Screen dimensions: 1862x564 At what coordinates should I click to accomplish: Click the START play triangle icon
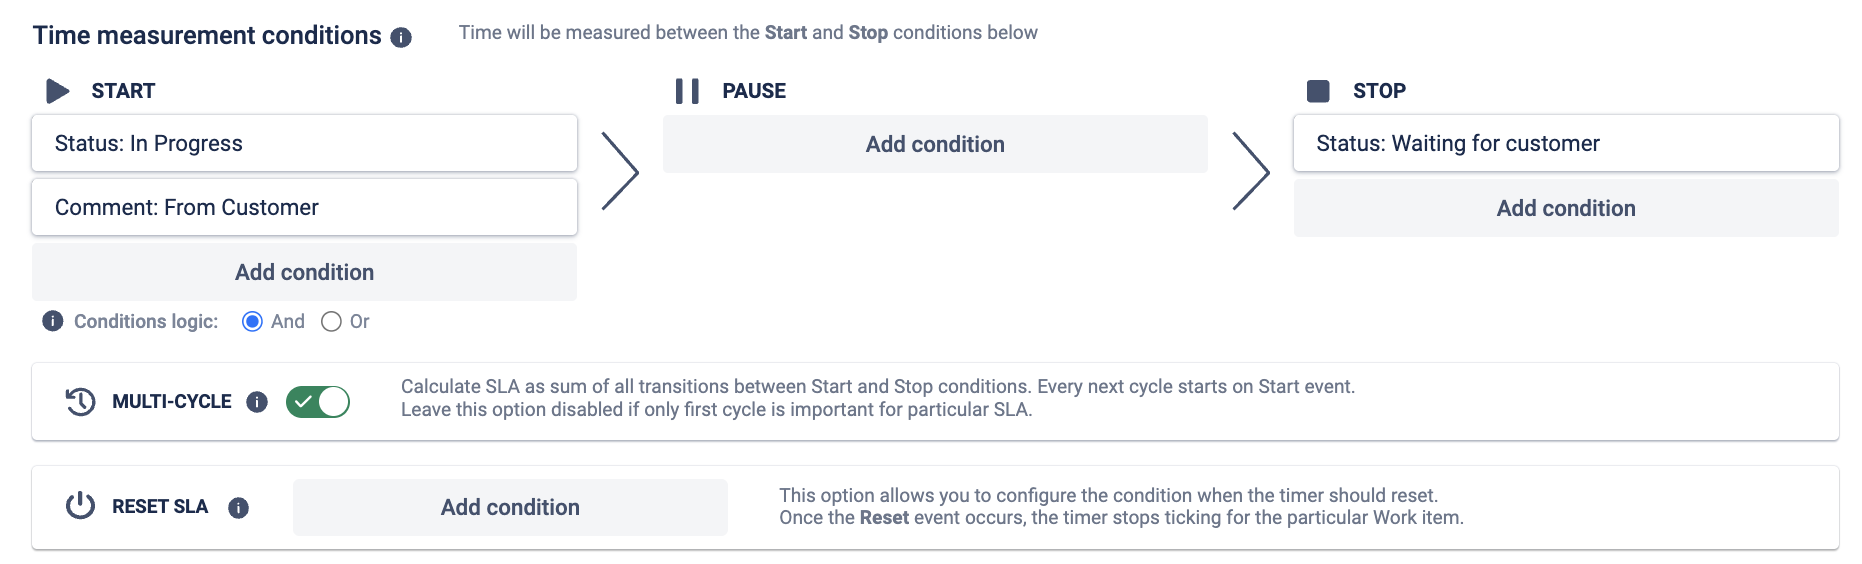click(x=58, y=91)
